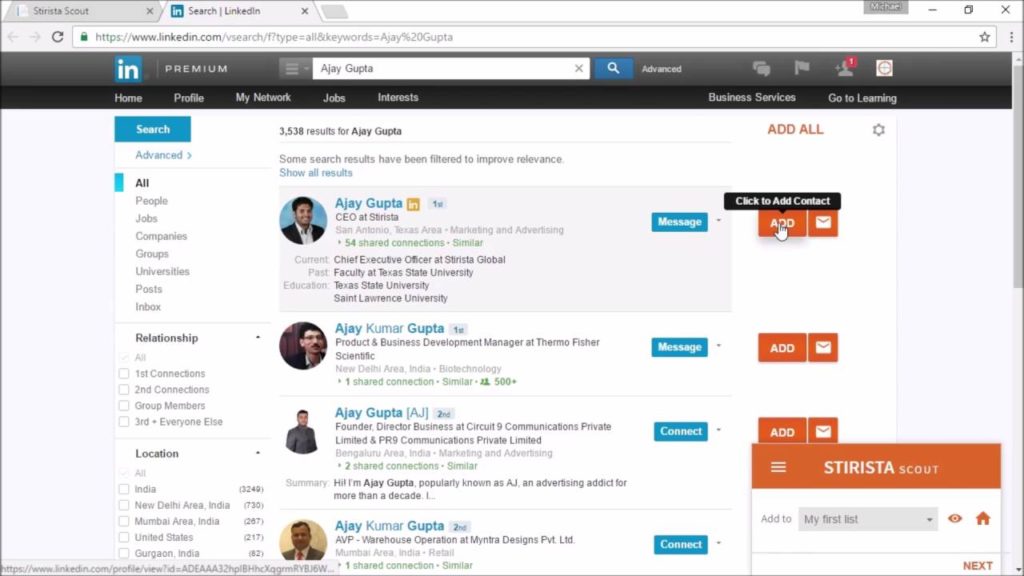The width and height of the screenshot is (1024, 576).
Task: Open dropdown arrow beside Ajay Kumar Gupta's Message button
Action: click(718, 345)
